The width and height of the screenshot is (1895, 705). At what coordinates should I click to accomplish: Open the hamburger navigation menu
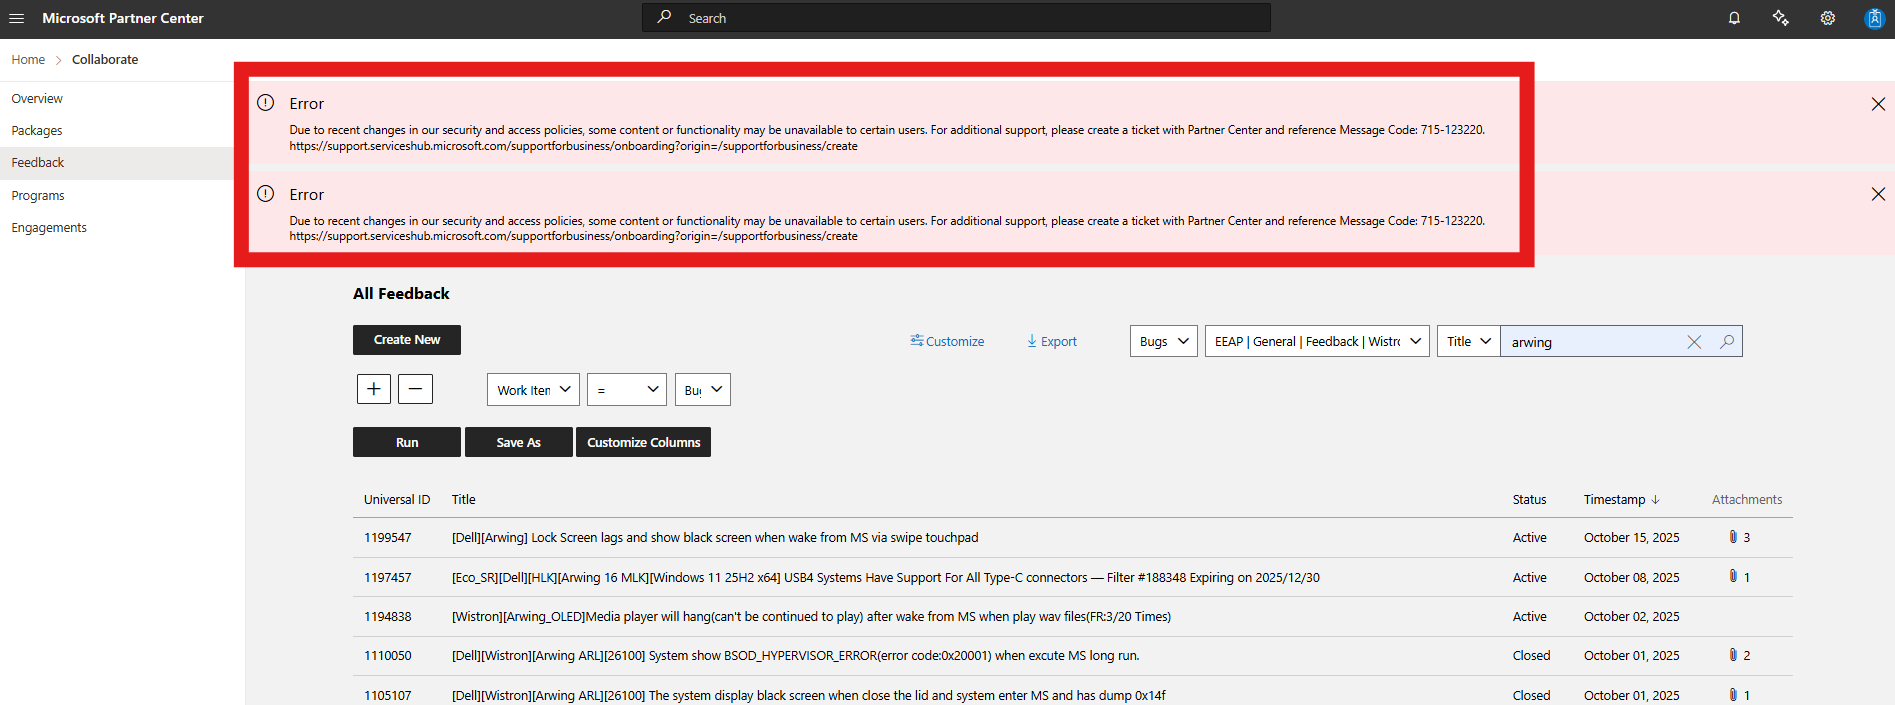click(x=17, y=18)
